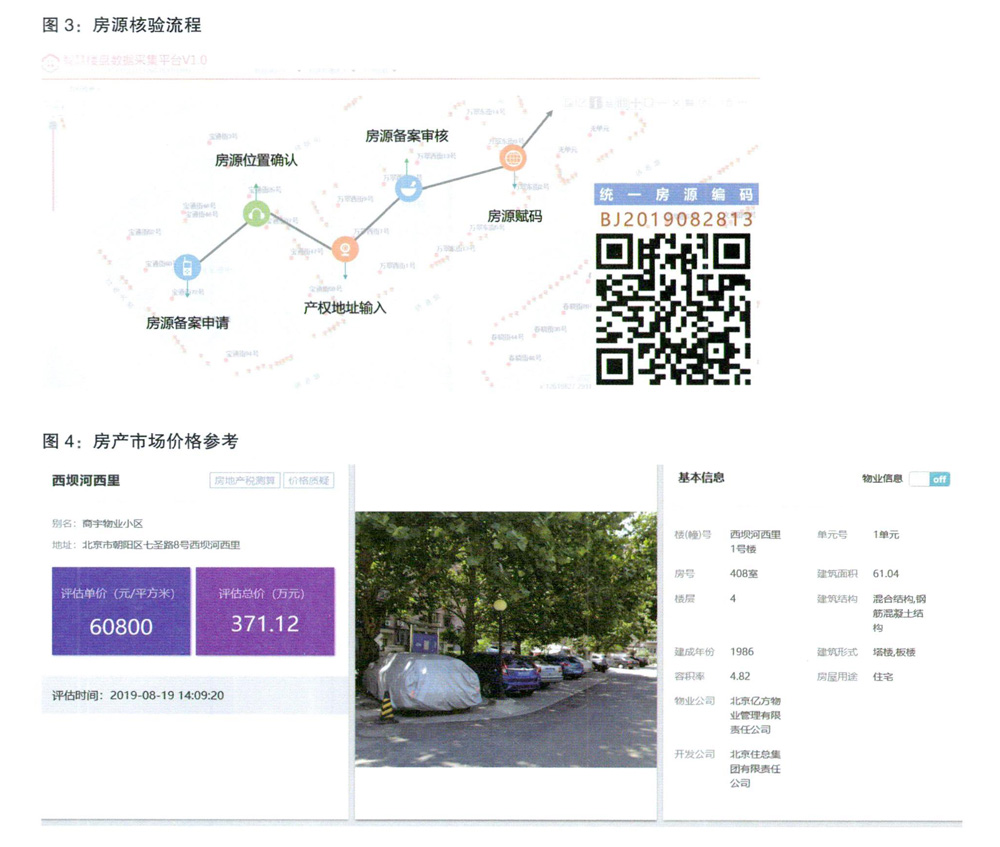This screenshot has width=1000, height=847.
Task: Select the plot ratio value 4.82
Action: click(x=740, y=676)
